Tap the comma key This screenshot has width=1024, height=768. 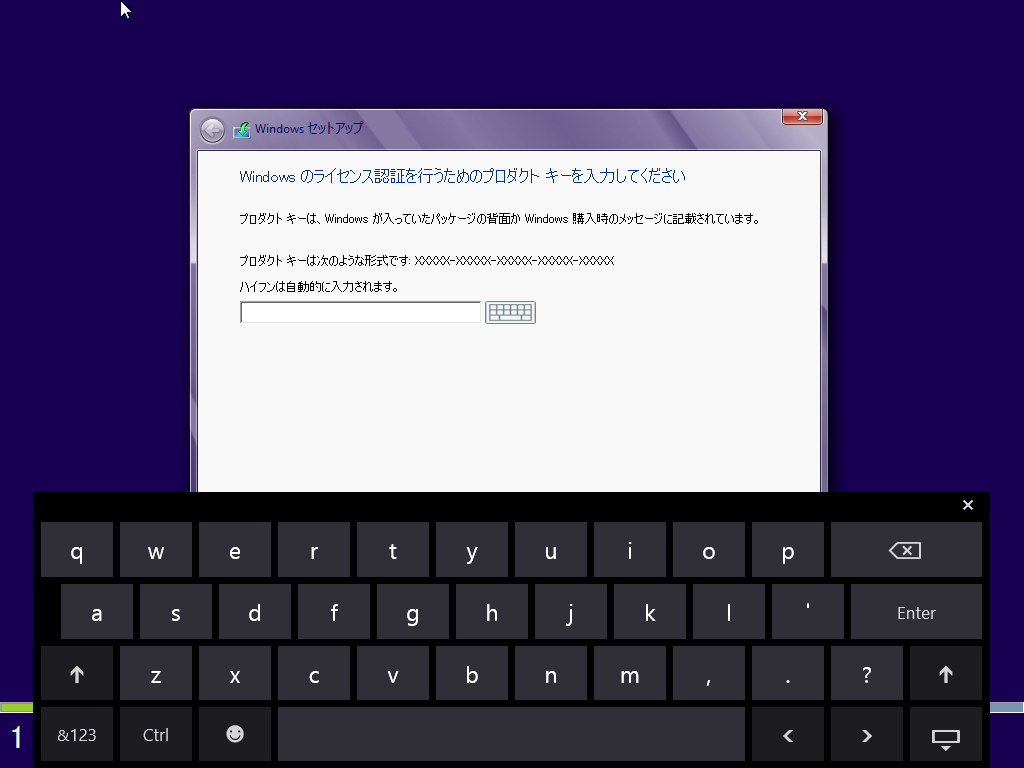pos(709,673)
